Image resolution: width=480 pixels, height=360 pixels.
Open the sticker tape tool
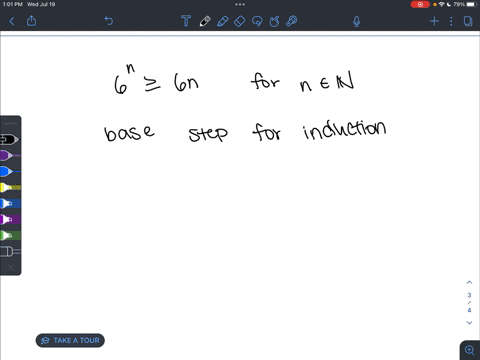coord(292,21)
